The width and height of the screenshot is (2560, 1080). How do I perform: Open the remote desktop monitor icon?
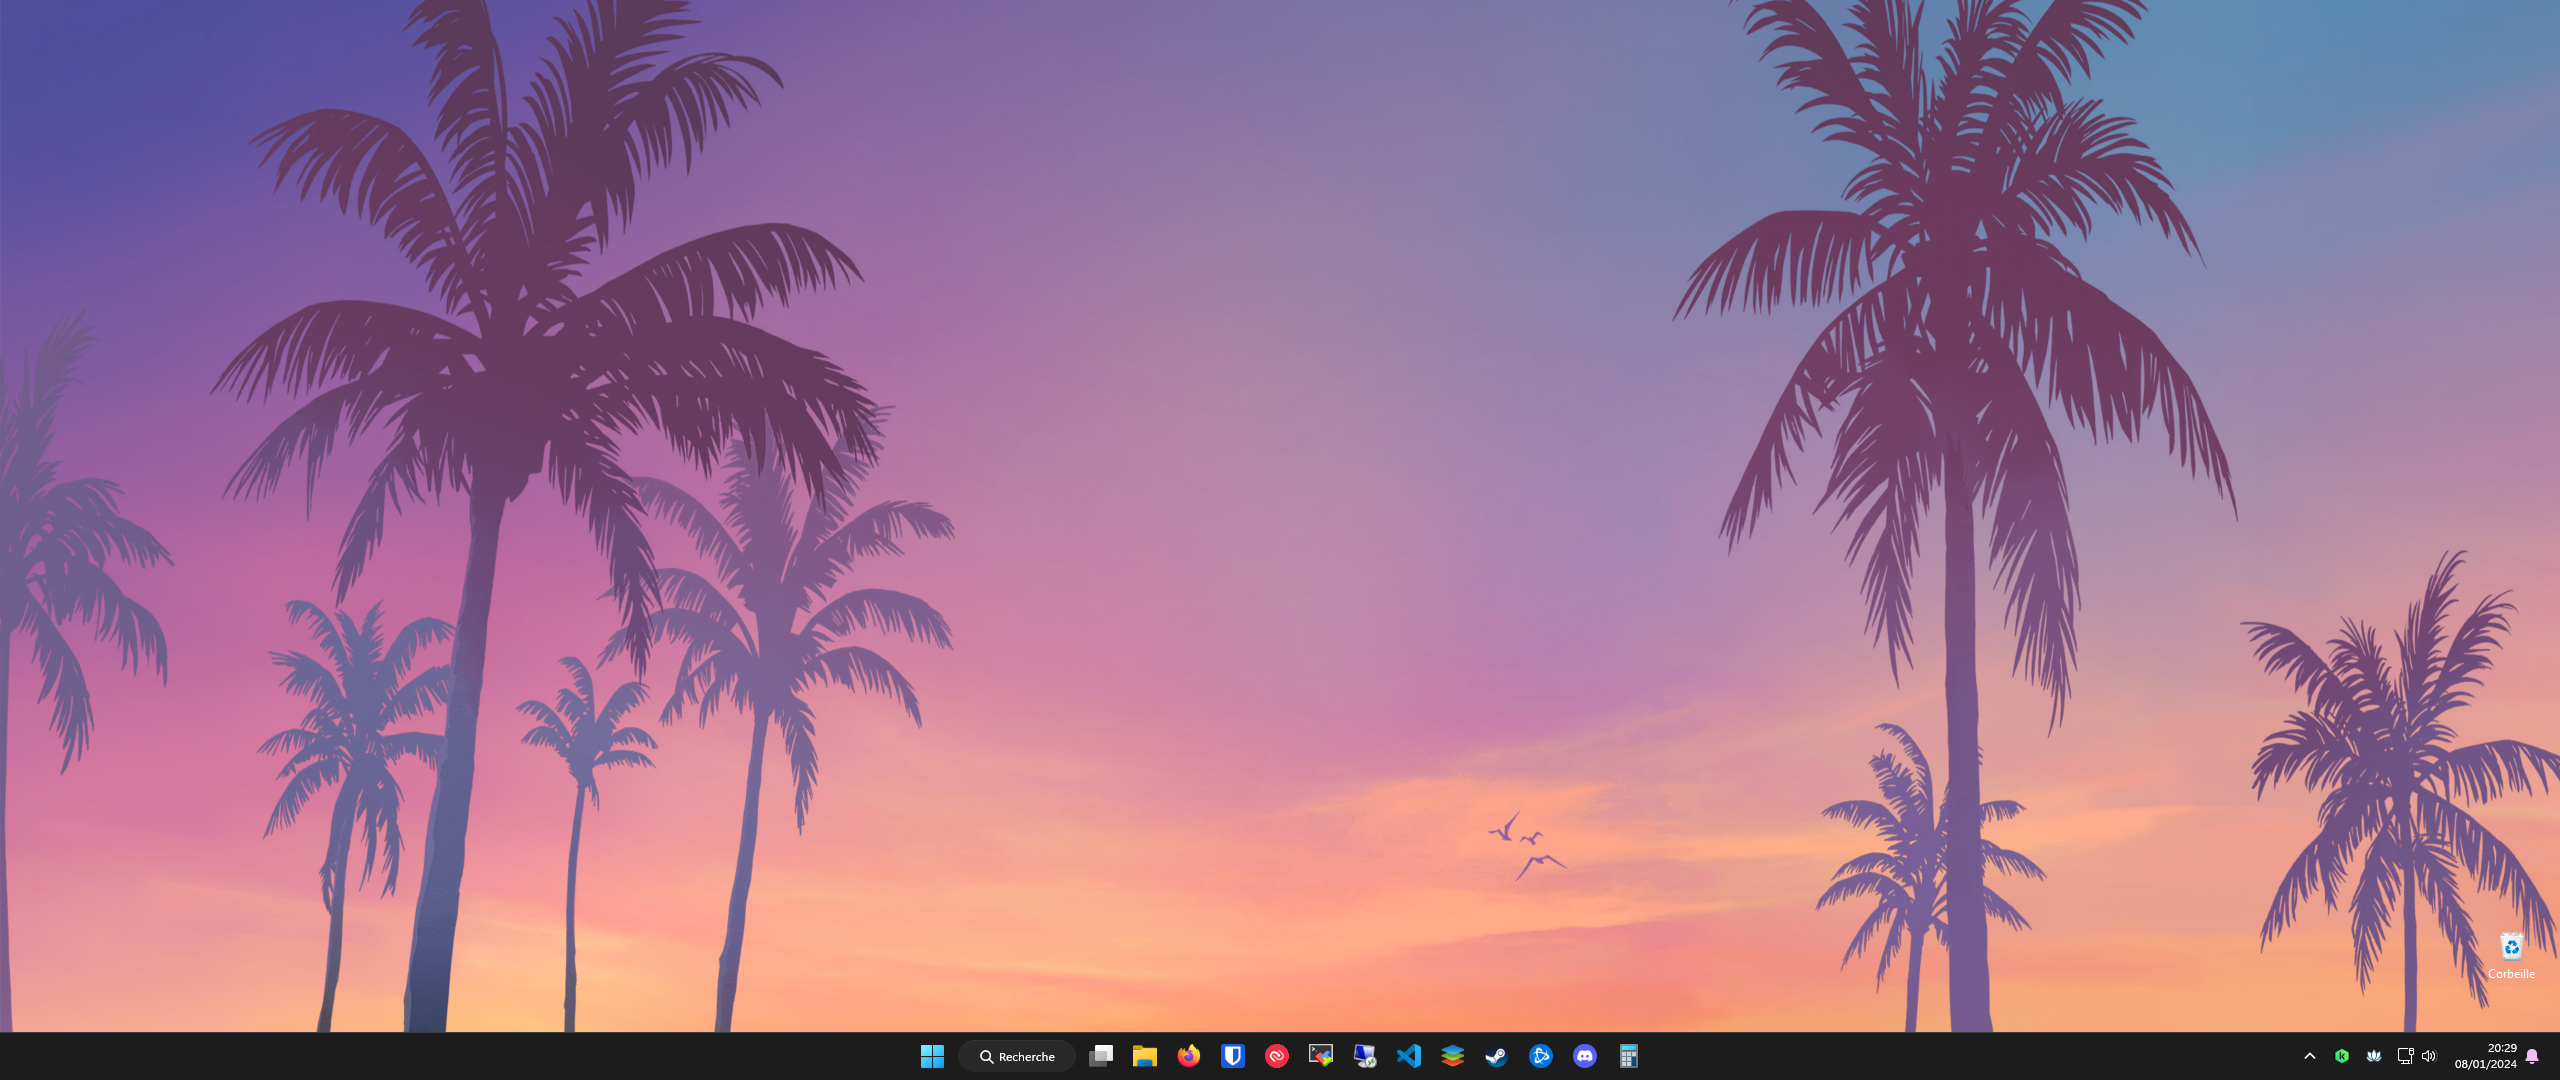coord(1365,1056)
